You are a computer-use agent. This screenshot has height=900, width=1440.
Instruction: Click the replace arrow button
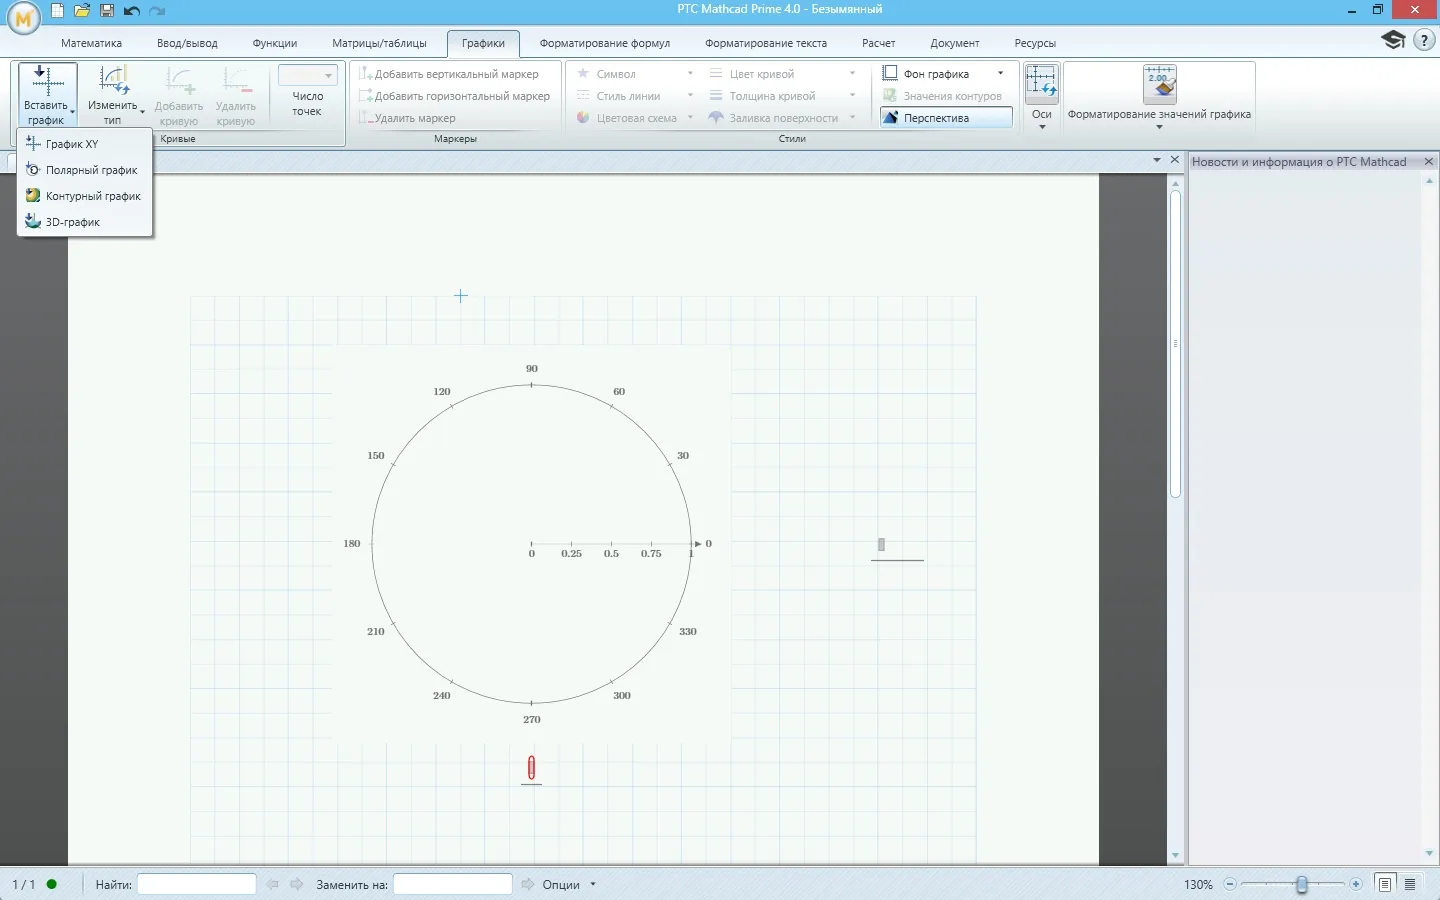coord(528,884)
